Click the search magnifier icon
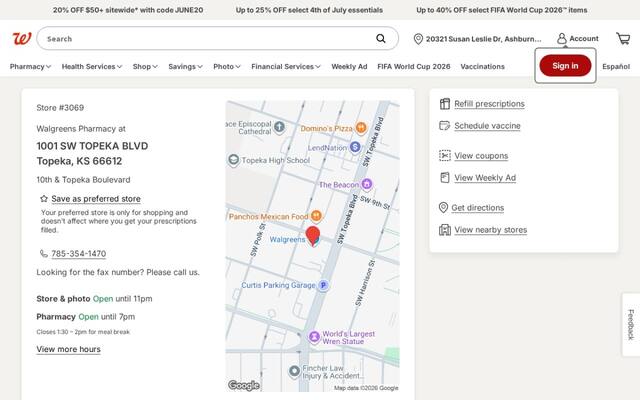 point(380,38)
